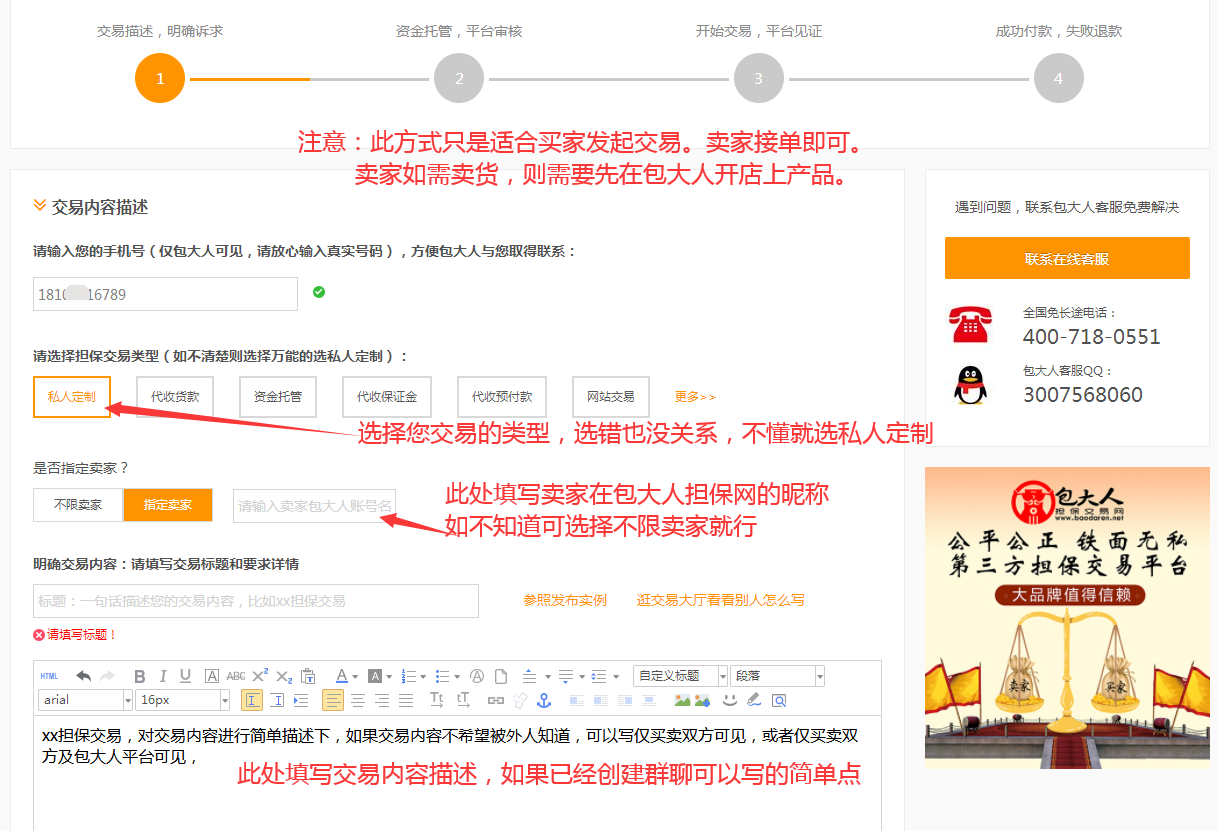Image resolution: width=1217 pixels, height=831 pixels.
Task: Select 私人定制 as the transaction type
Action: pyautogui.click(x=71, y=396)
